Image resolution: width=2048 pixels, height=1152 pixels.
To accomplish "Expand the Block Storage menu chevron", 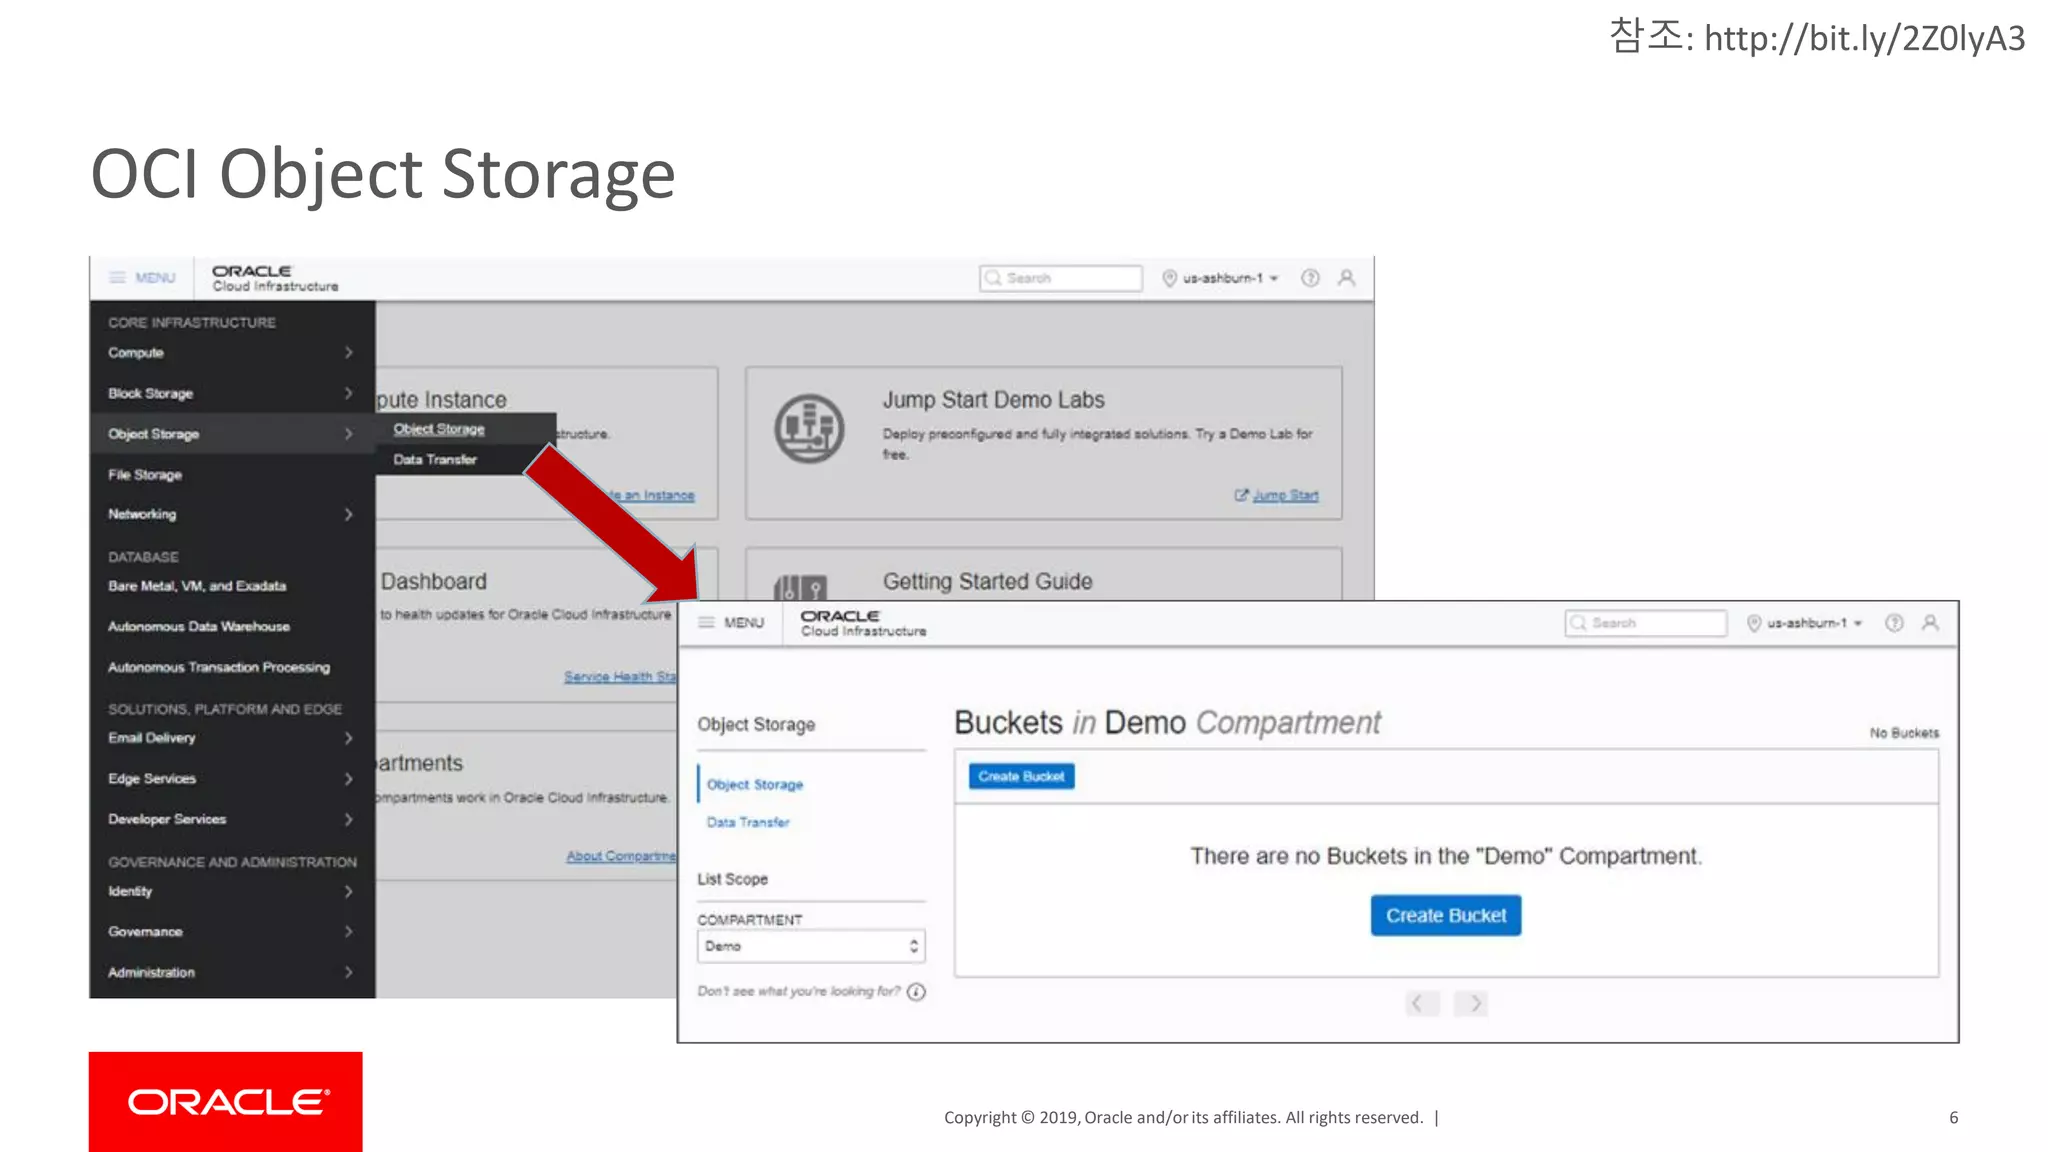I will click(348, 393).
